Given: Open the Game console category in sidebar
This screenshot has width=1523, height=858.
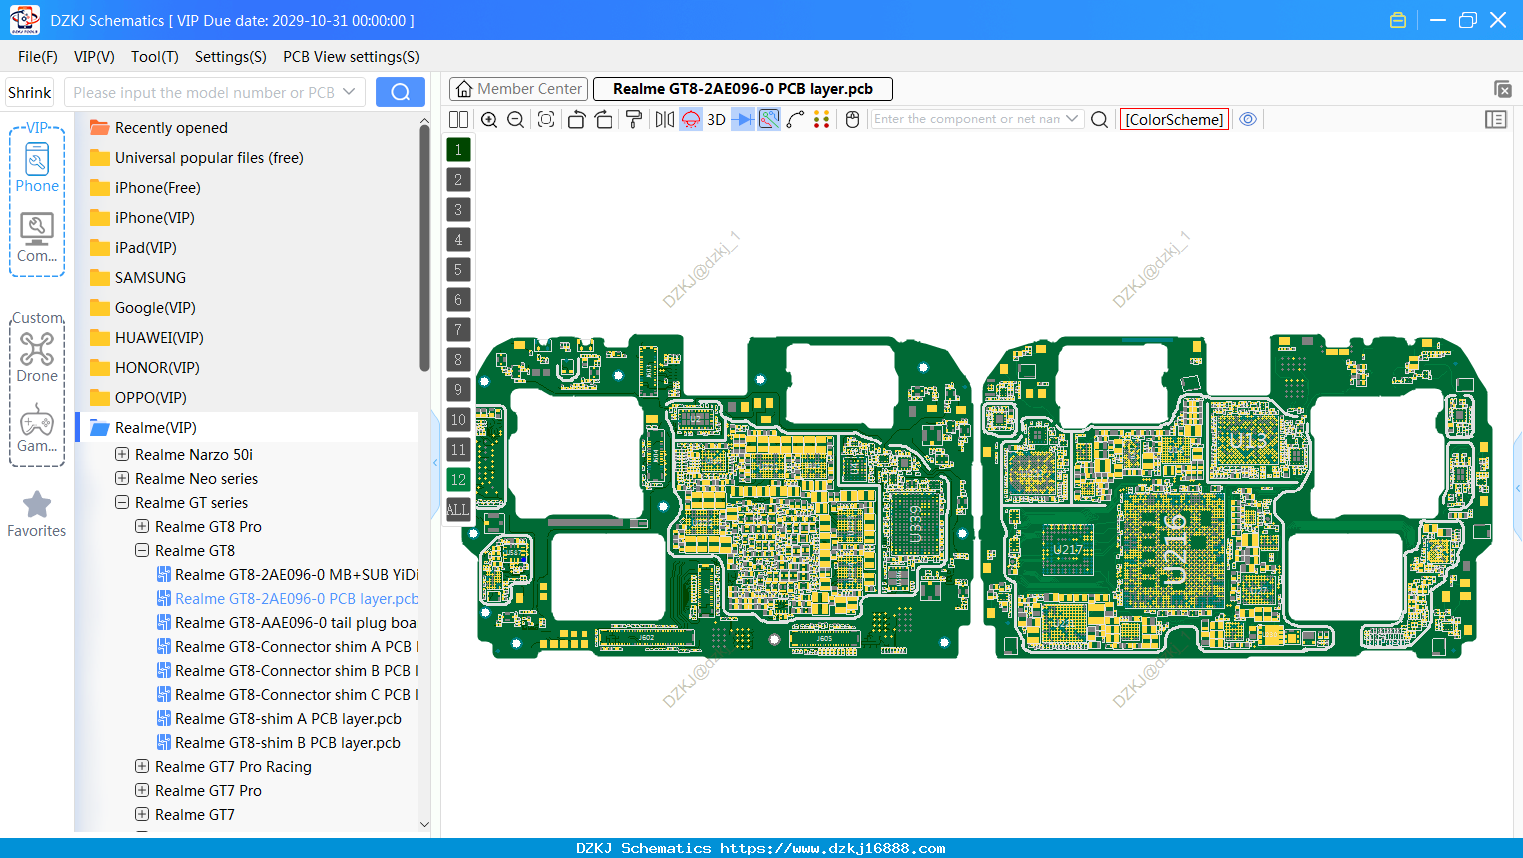Looking at the screenshot, I should point(37,428).
